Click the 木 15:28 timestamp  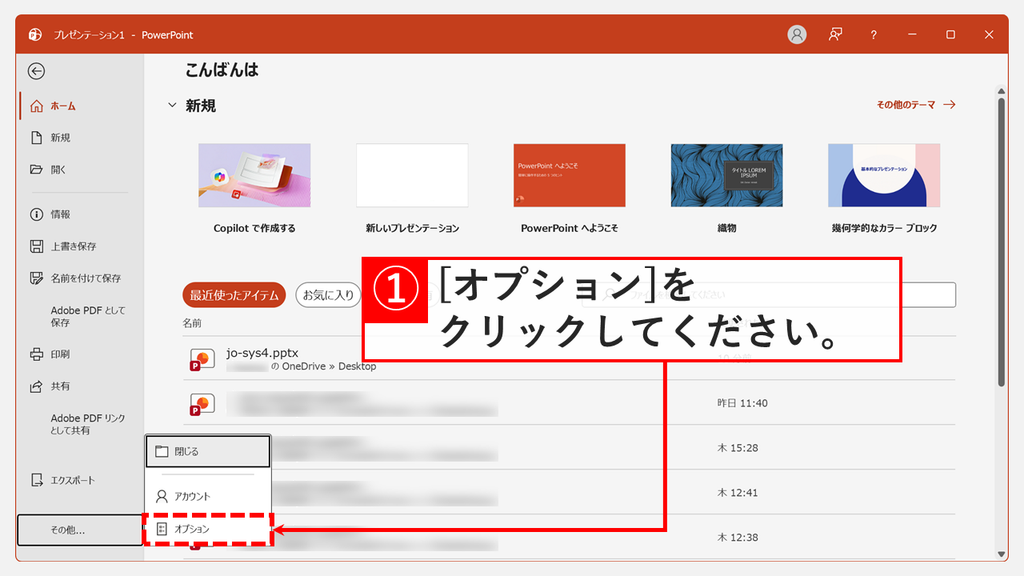[x=738, y=448]
